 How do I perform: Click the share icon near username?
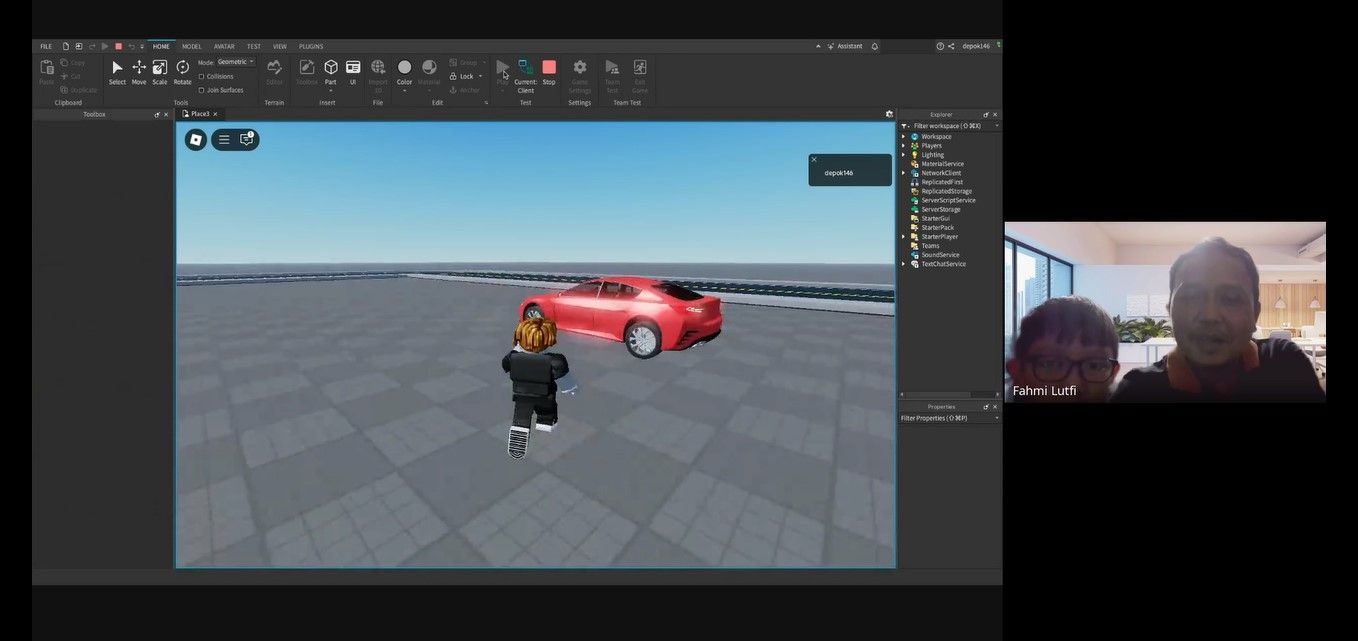pyautogui.click(x=951, y=46)
